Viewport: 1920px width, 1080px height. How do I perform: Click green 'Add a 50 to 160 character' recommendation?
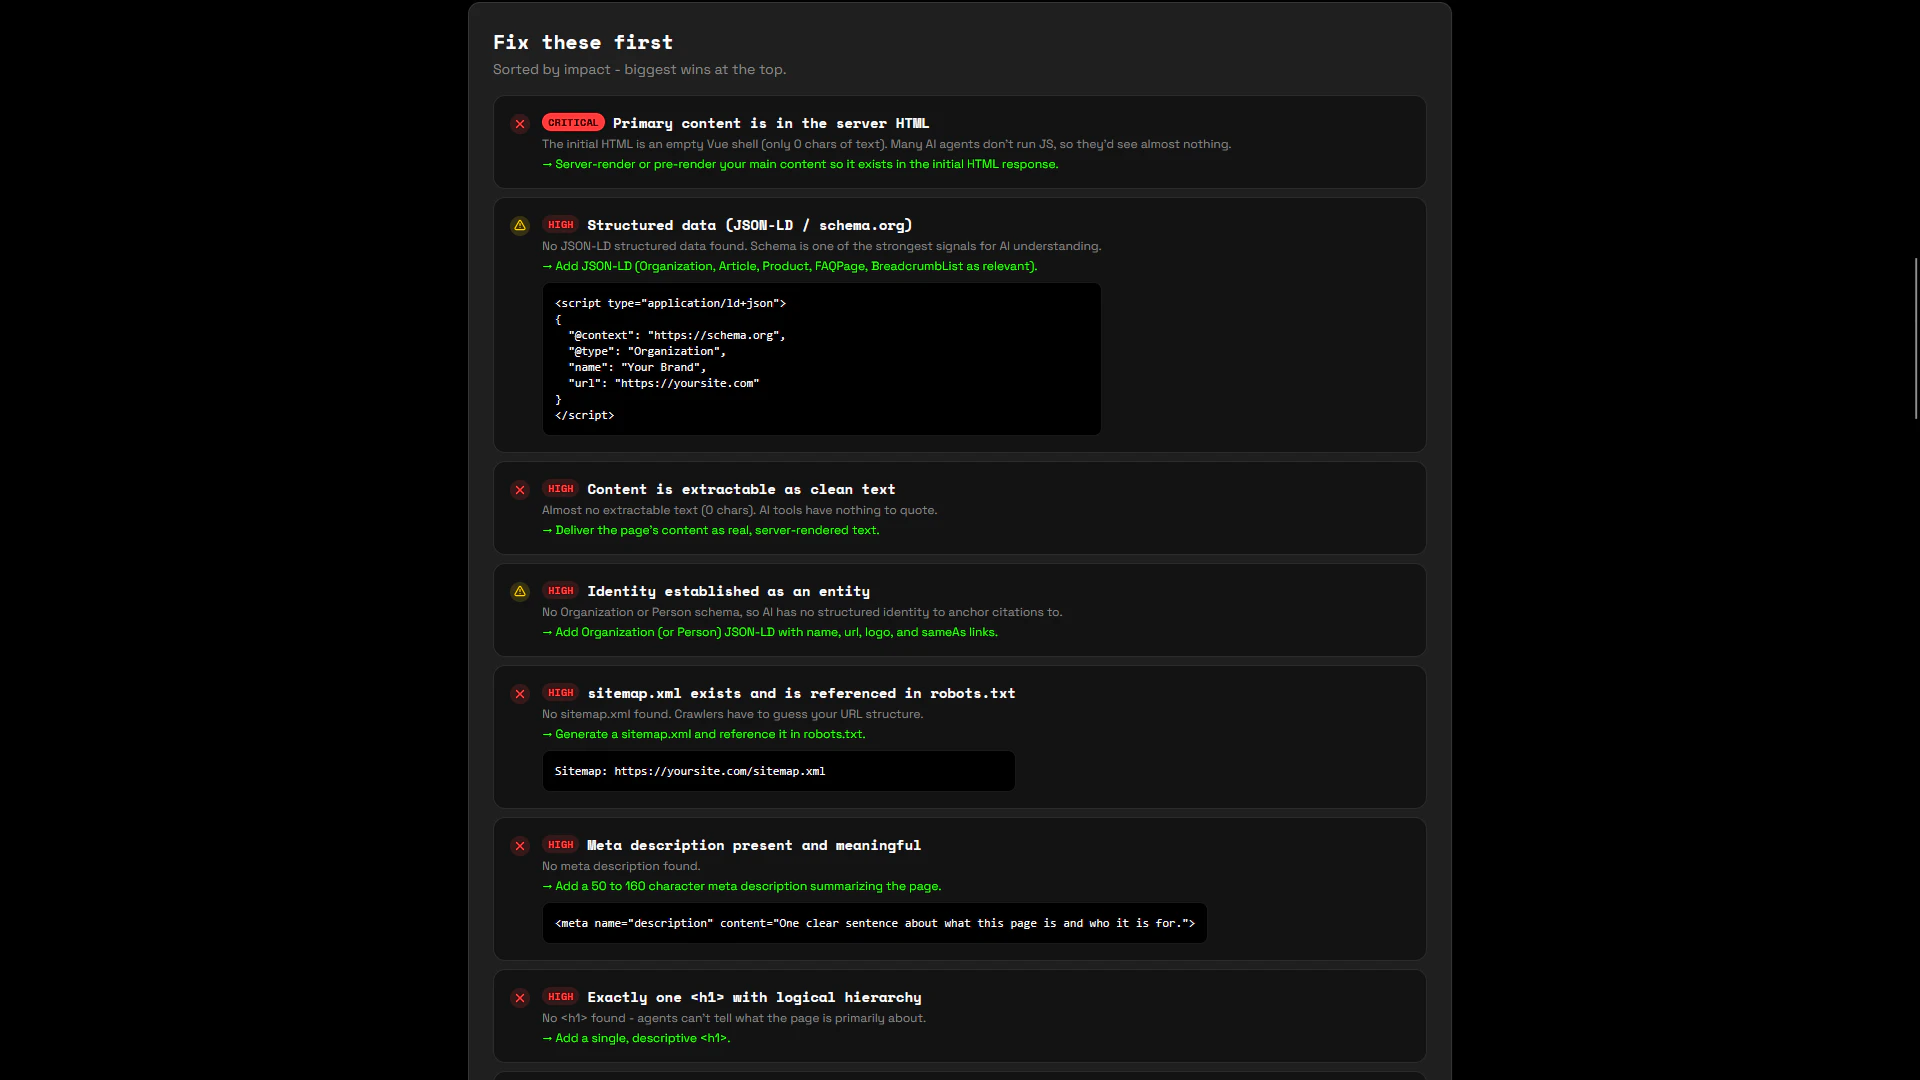[742, 887]
